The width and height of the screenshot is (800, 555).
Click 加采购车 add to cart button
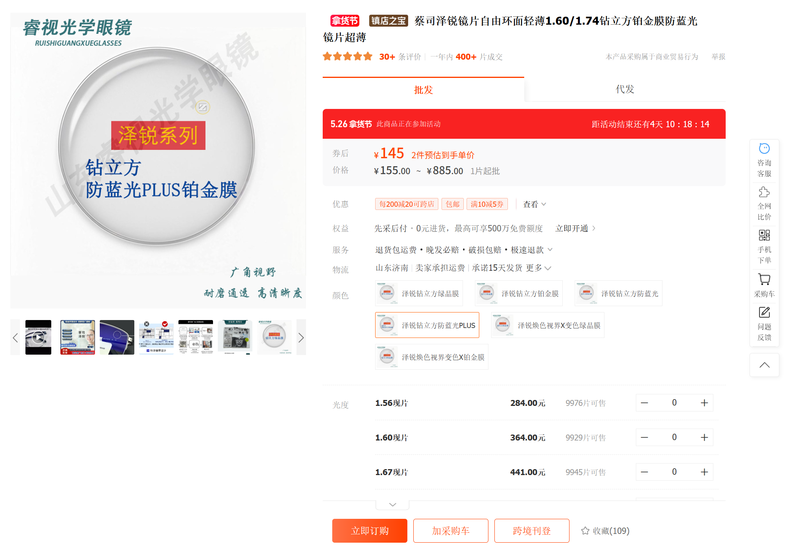(x=451, y=531)
